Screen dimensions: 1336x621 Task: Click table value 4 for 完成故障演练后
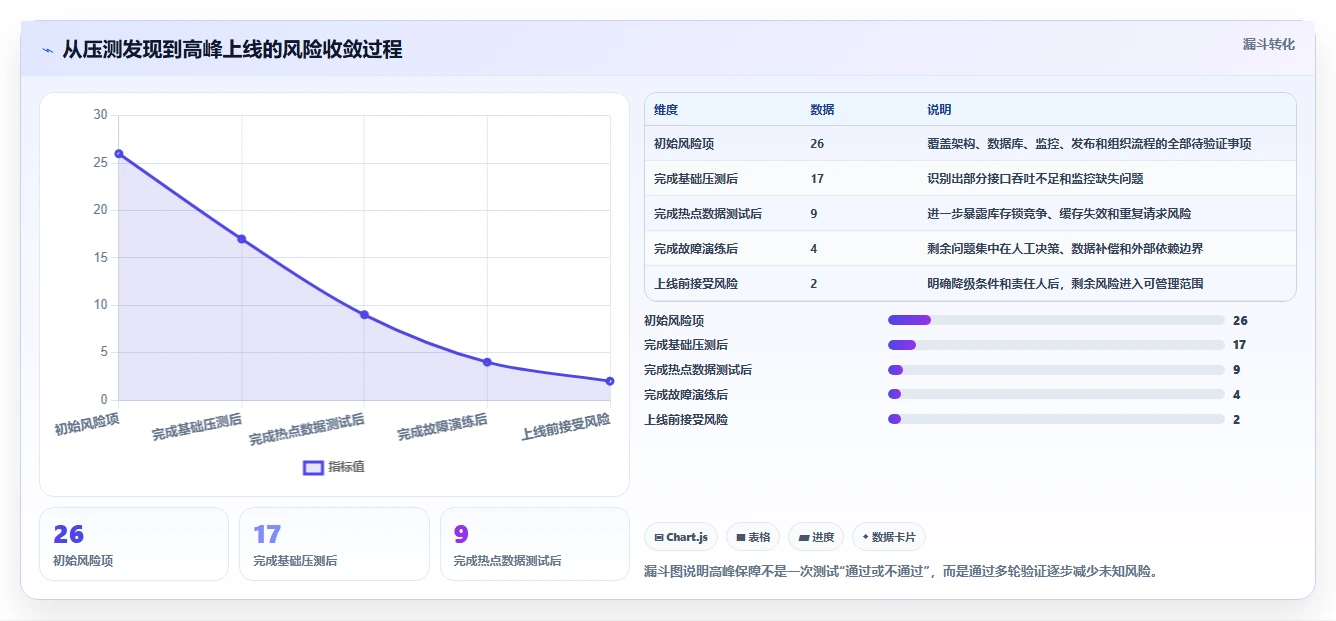coord(814,249)
